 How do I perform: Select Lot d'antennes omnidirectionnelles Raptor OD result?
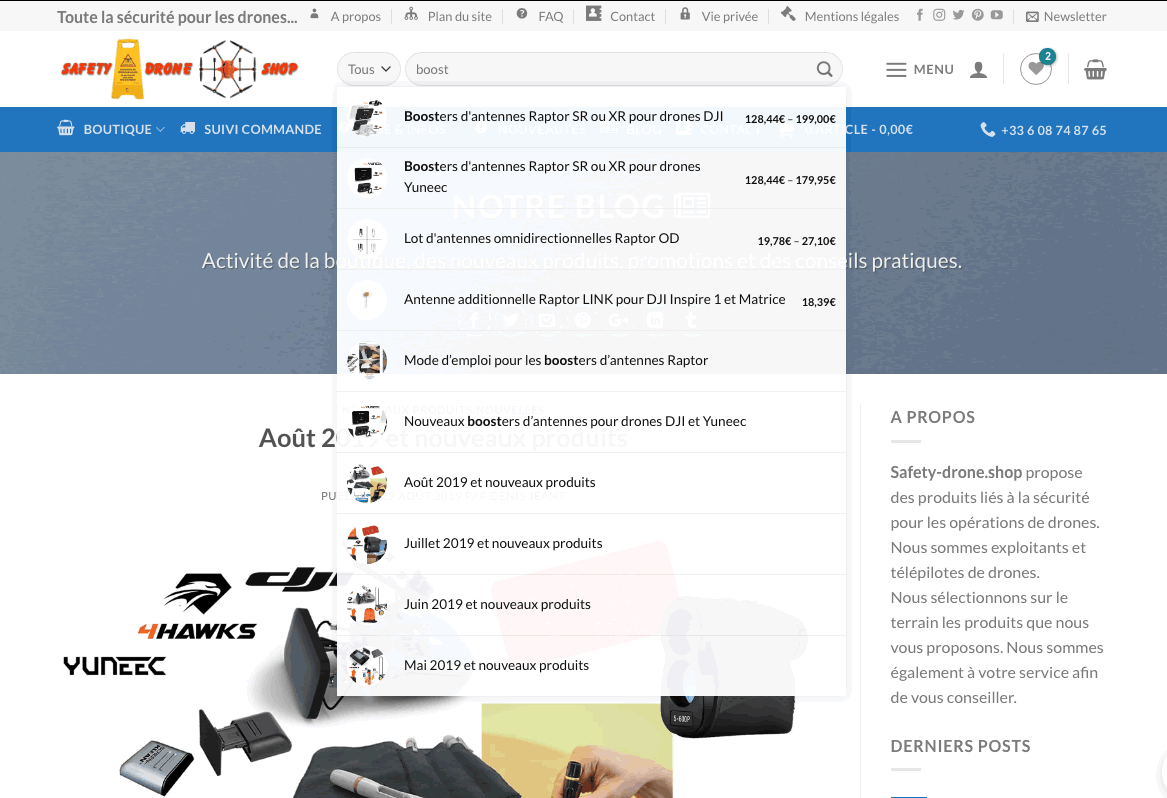coord(592,239)
